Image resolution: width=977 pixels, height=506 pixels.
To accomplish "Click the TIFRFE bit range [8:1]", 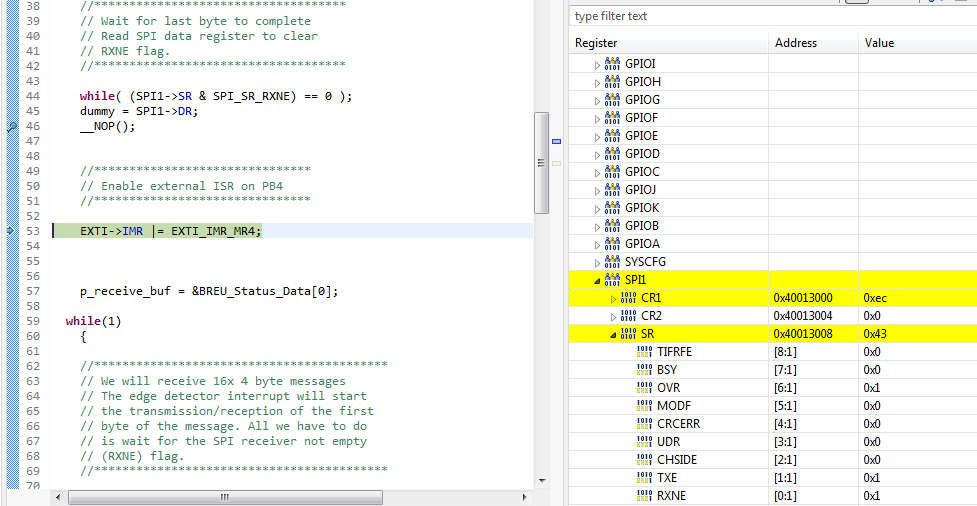I will 785,352.
